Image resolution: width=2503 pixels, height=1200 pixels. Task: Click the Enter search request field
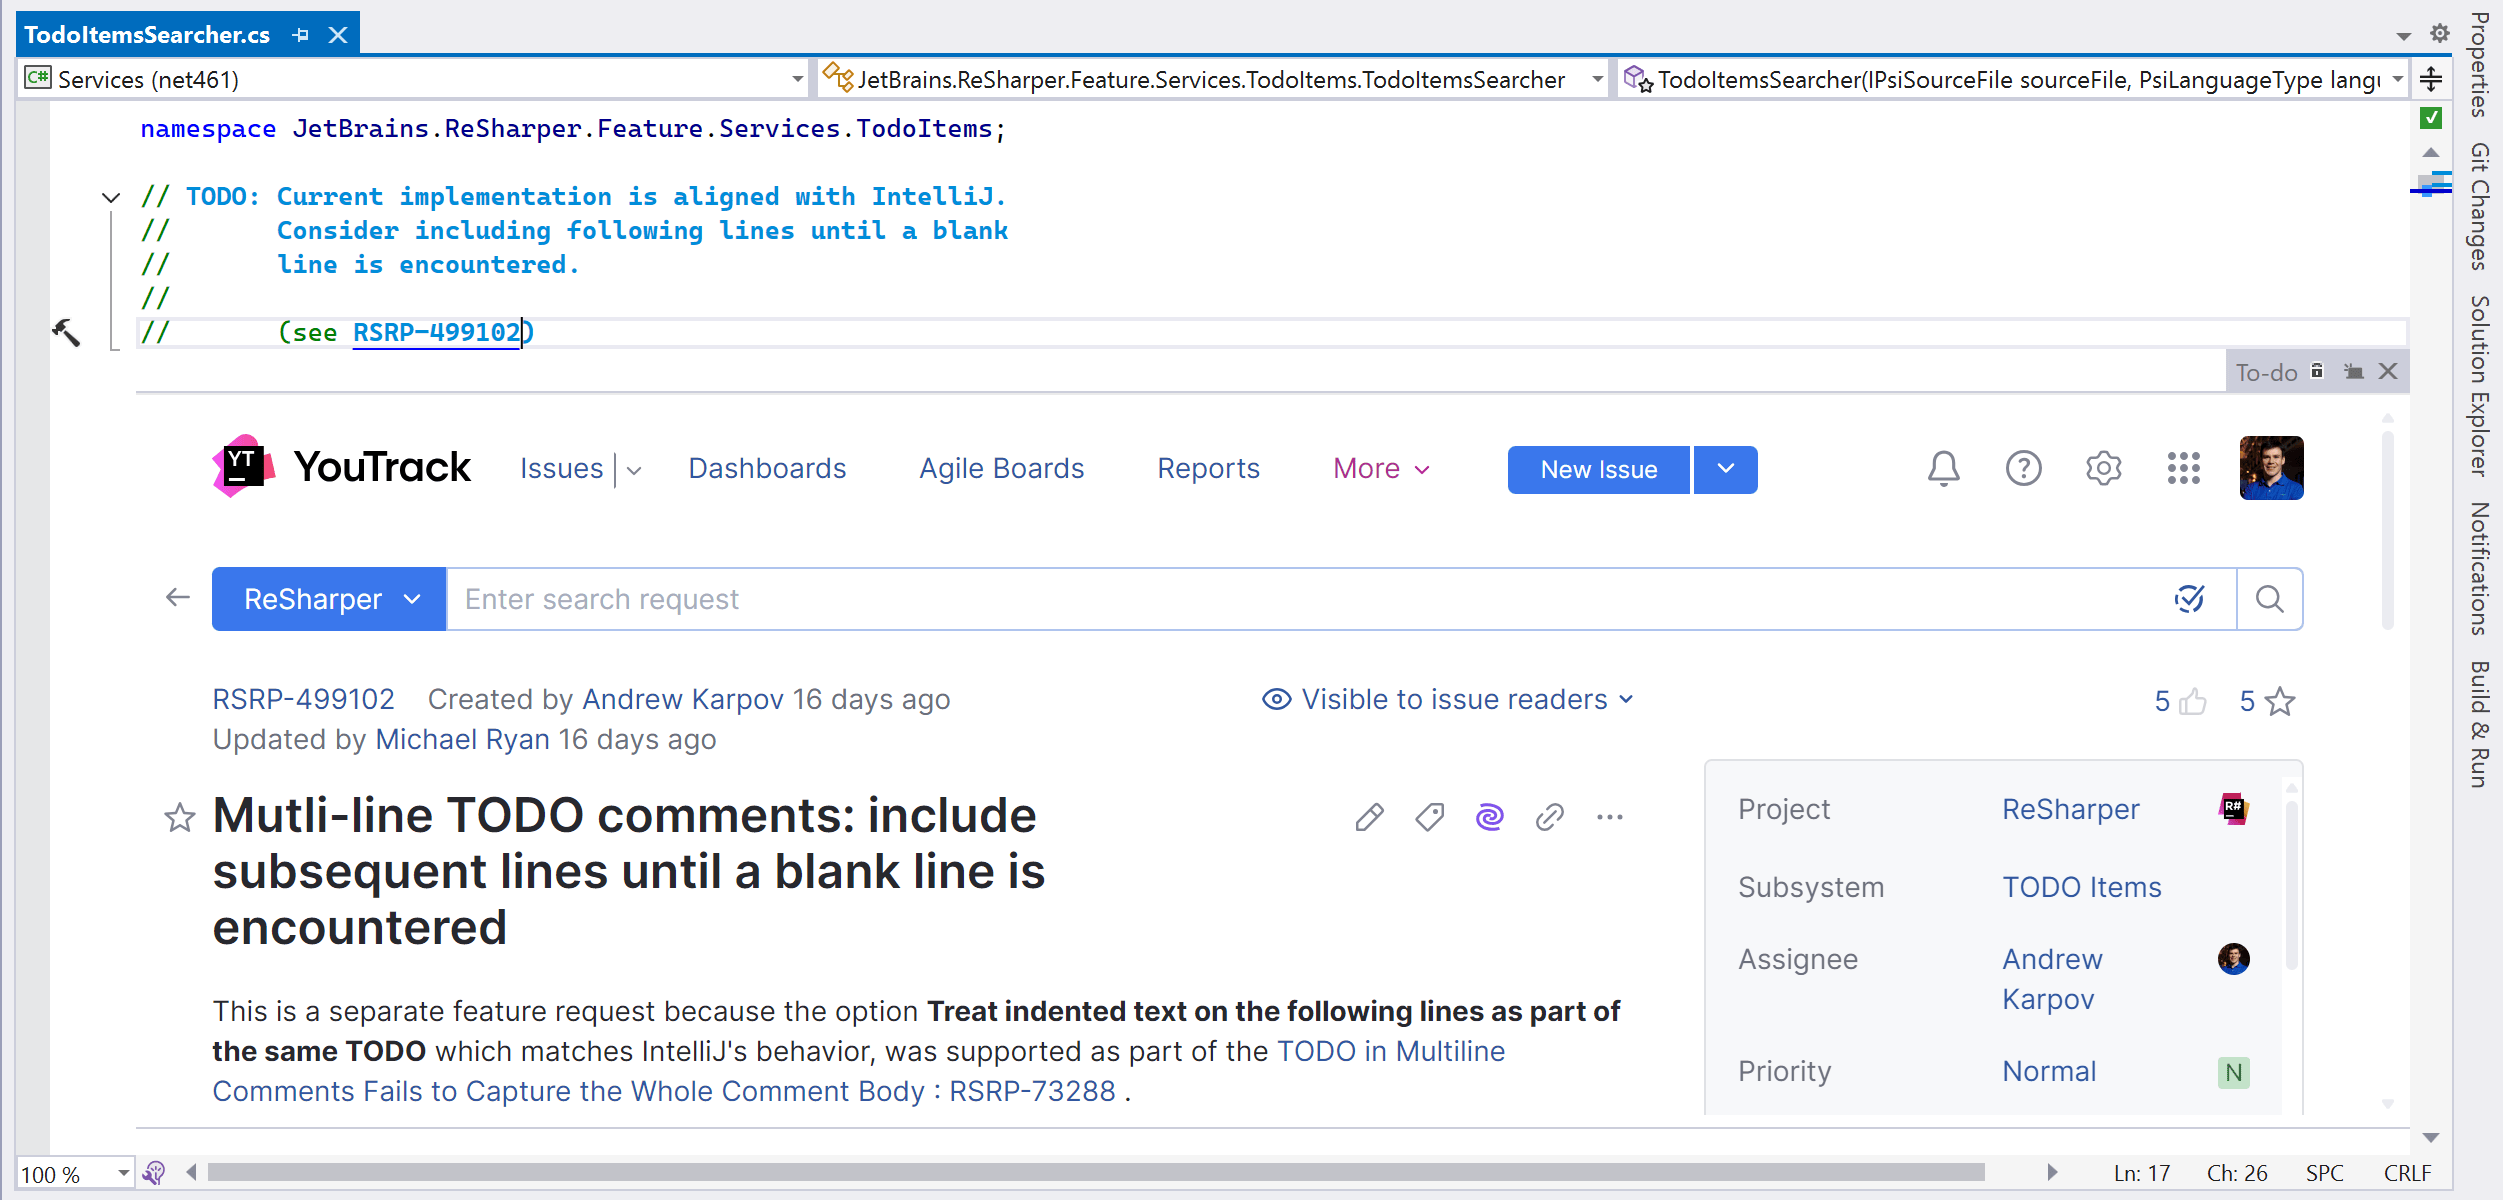tap(1300, 599)
